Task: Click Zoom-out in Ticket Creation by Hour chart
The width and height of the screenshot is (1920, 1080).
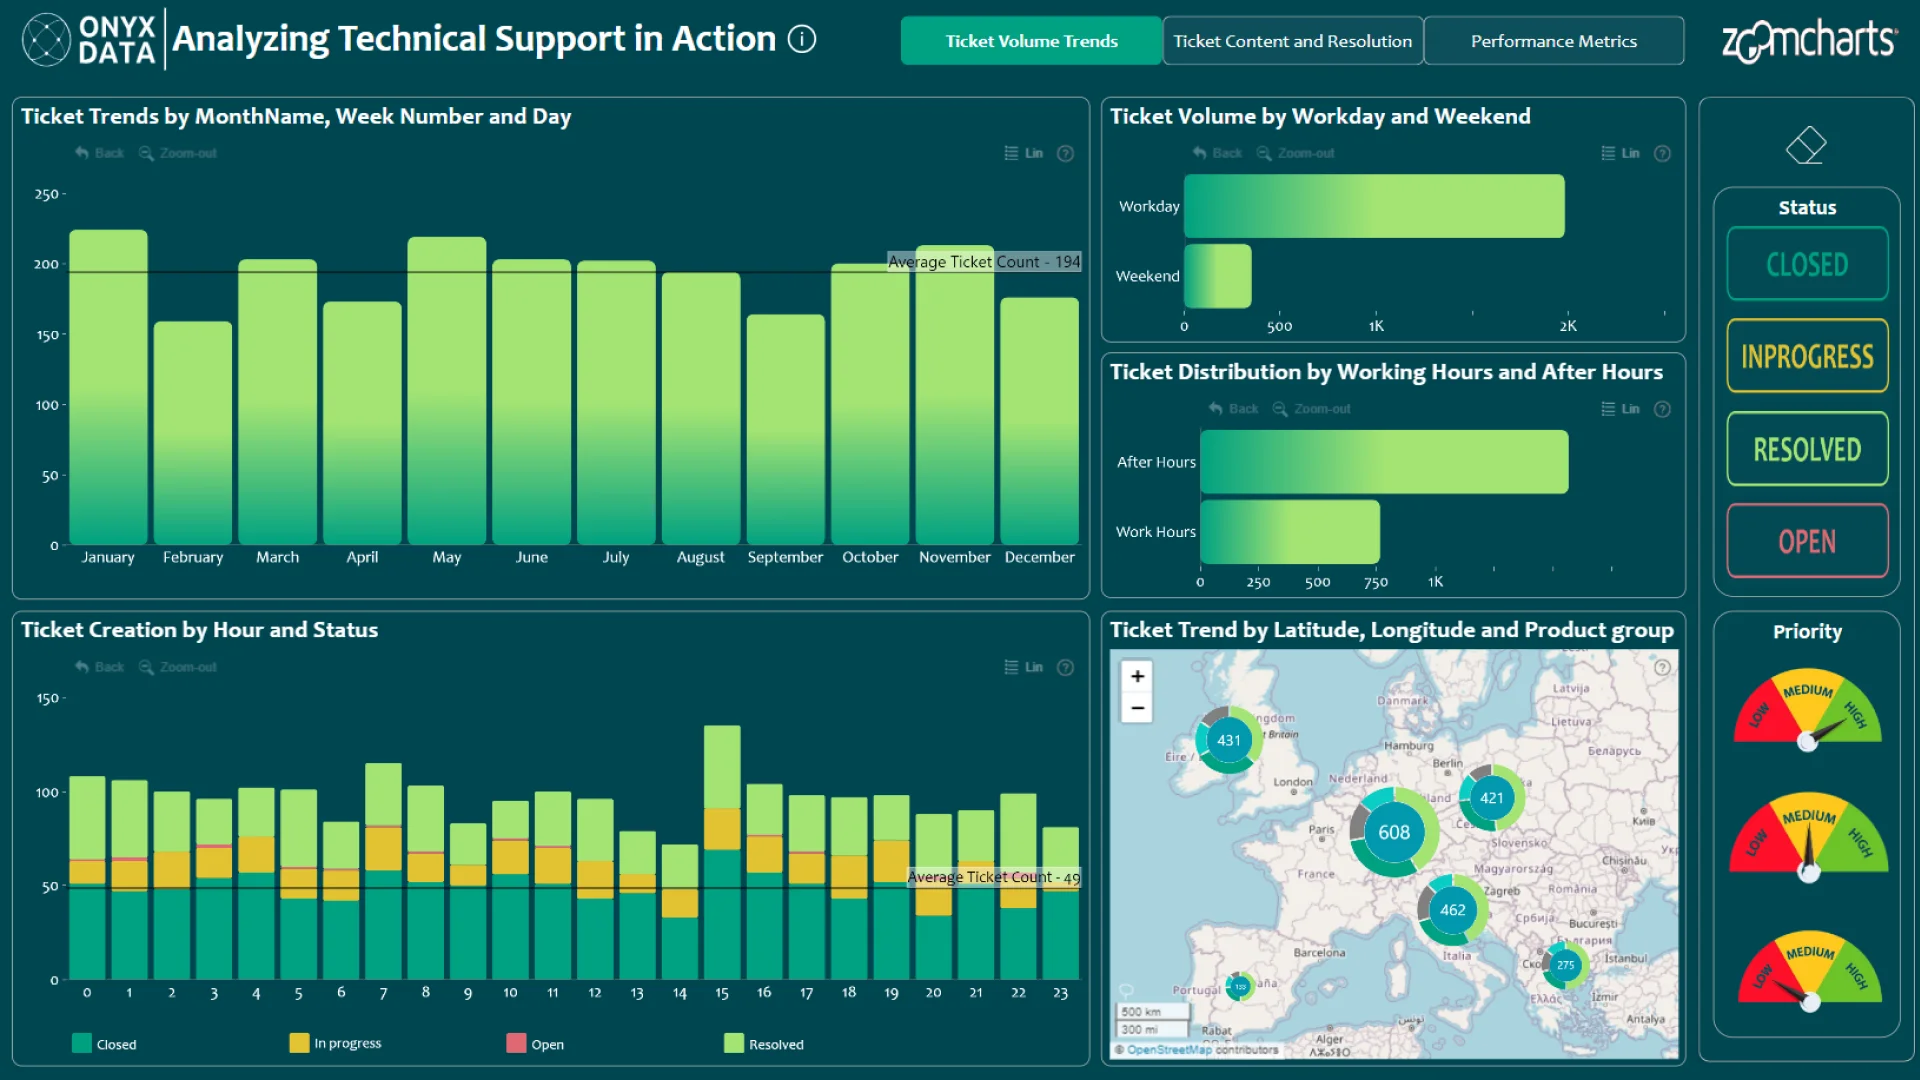Action: (178, 667)
